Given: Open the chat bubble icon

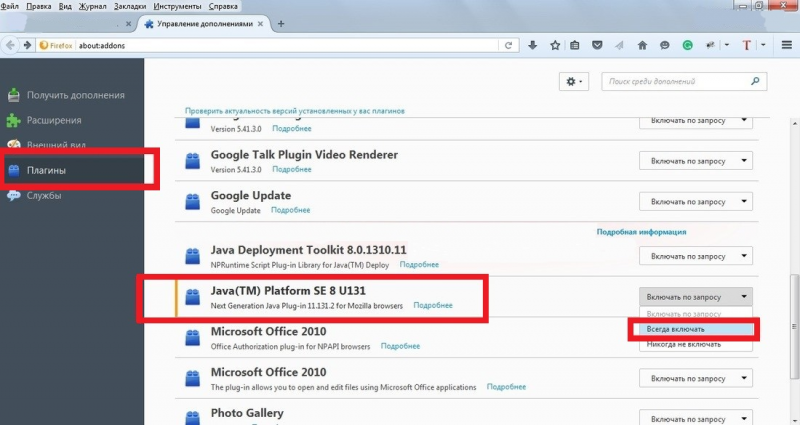Looking at the screenshot, I should [x=664, y=45].
